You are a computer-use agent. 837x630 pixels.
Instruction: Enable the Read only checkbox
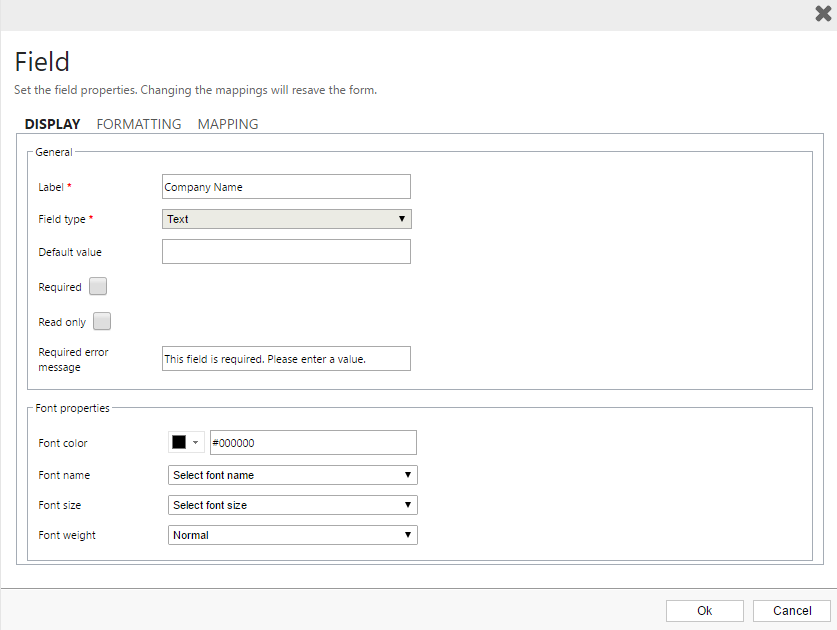pos(101,321)
